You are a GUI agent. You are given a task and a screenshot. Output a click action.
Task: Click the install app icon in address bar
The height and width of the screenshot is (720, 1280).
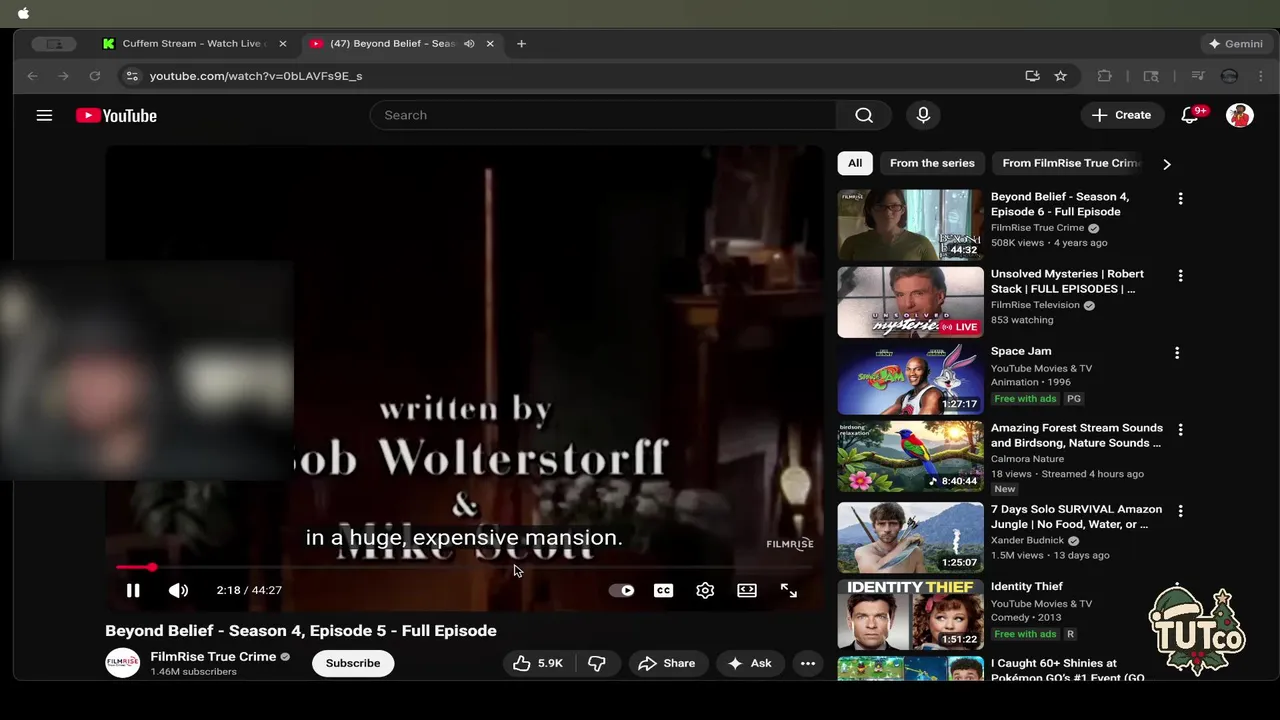tap(1033, 76)
